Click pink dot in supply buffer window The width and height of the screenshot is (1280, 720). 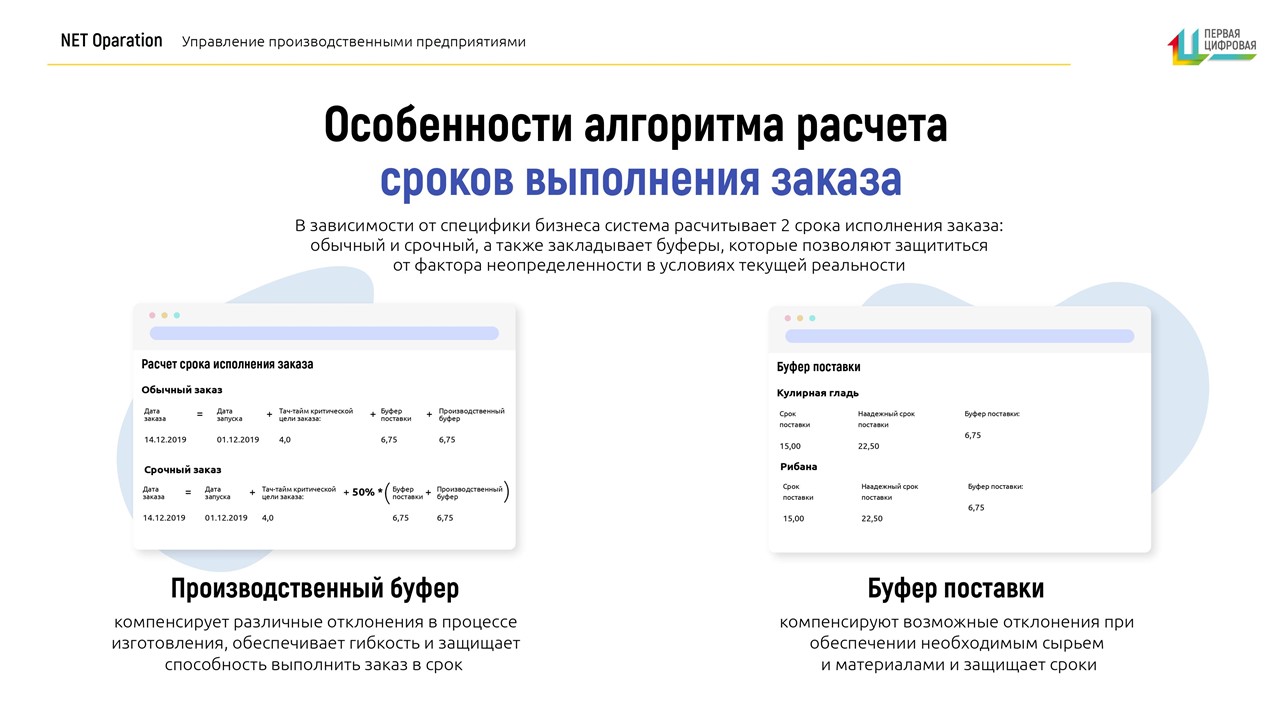tap(788, 318)
